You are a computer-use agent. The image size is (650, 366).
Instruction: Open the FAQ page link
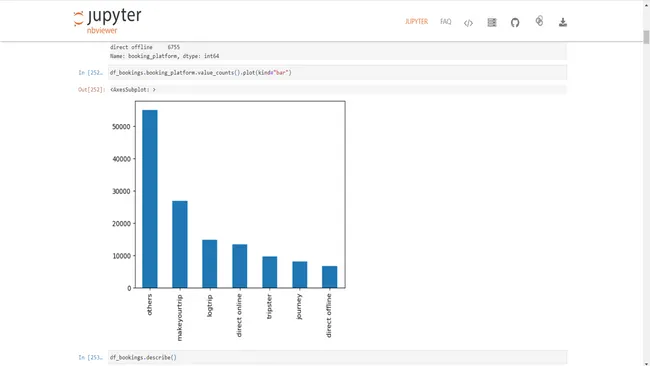pyautogui.click(x=446, y=22)
